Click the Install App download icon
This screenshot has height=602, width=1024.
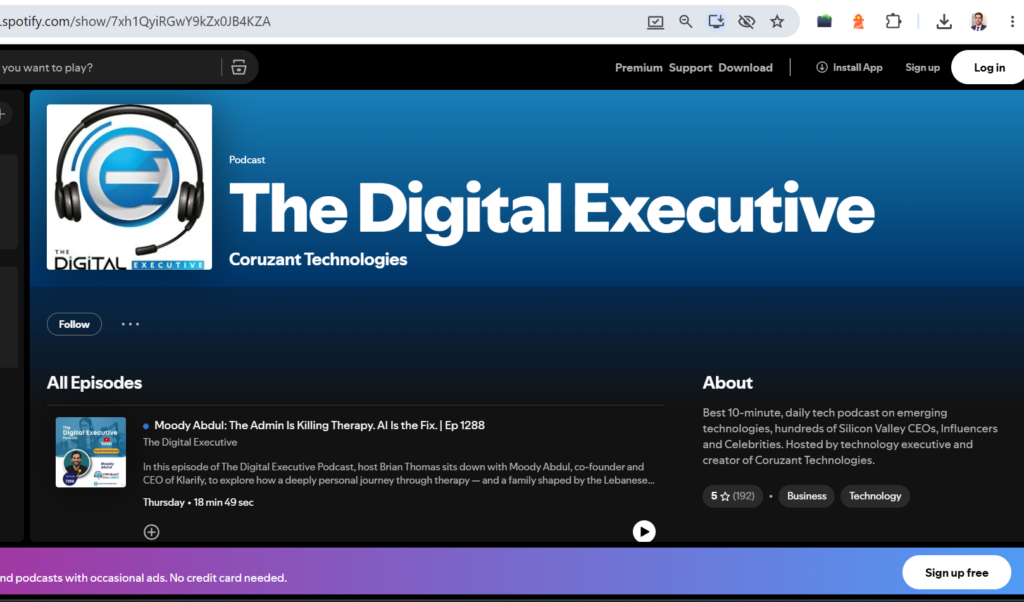(x=822, y=67)
